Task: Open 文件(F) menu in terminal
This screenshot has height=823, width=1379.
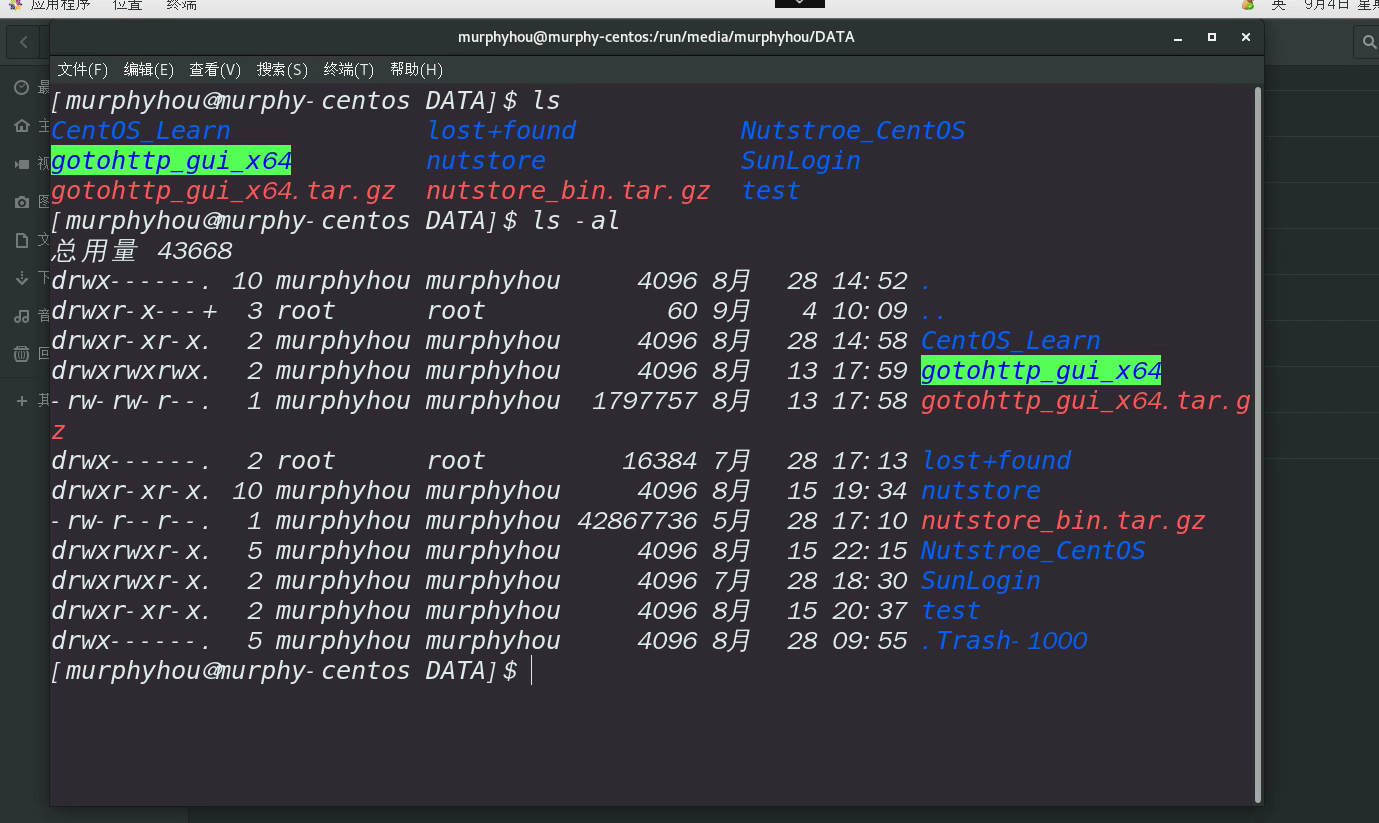Action: [x=82, y=70]
